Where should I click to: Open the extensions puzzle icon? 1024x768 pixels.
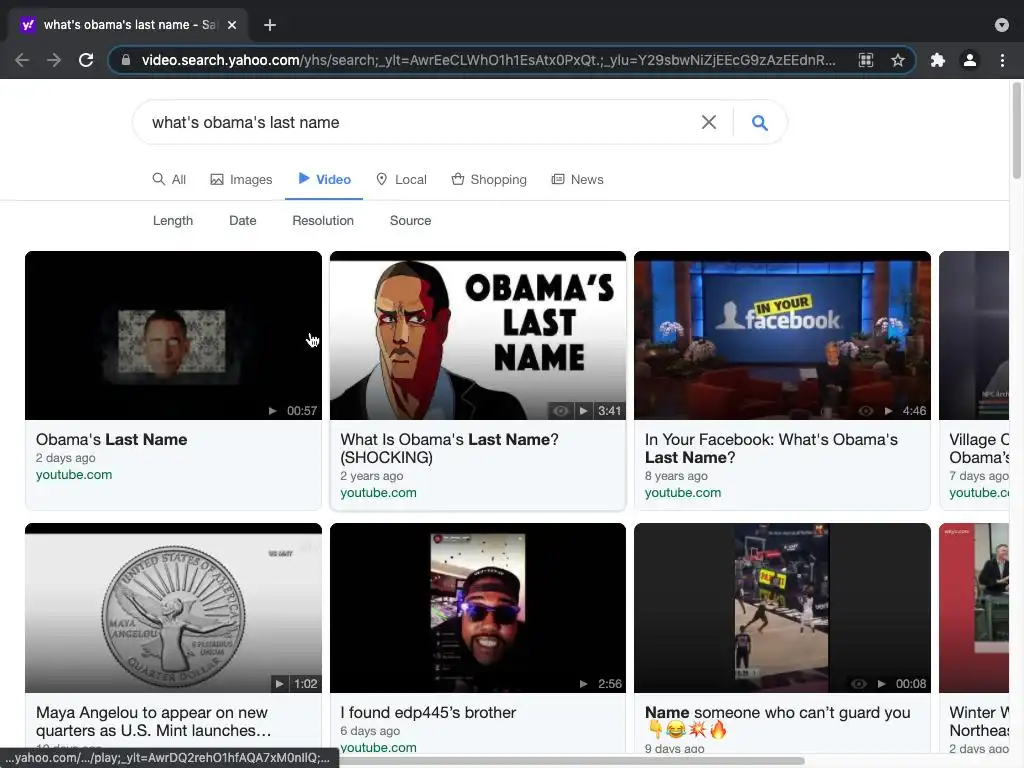(x=938, y=60)
